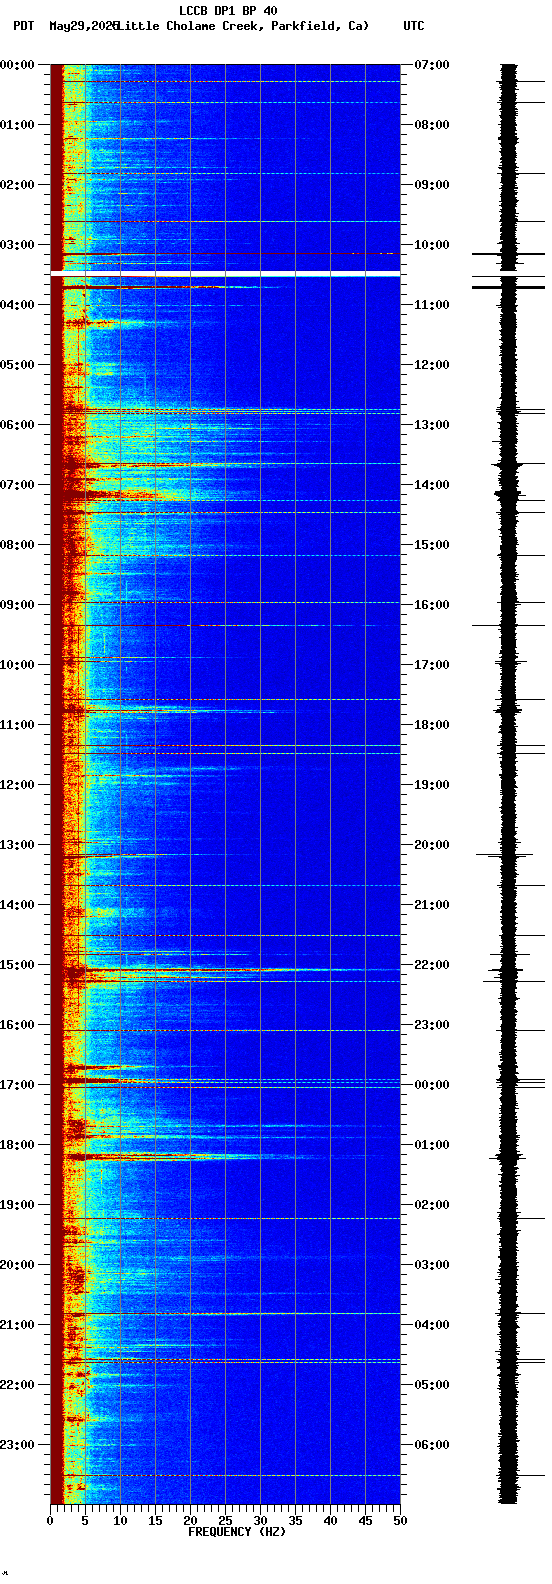This screenshot has width=552, height=1584.
Task: Click the 06:00 PDT time label
Action: (x=17, y=425)
